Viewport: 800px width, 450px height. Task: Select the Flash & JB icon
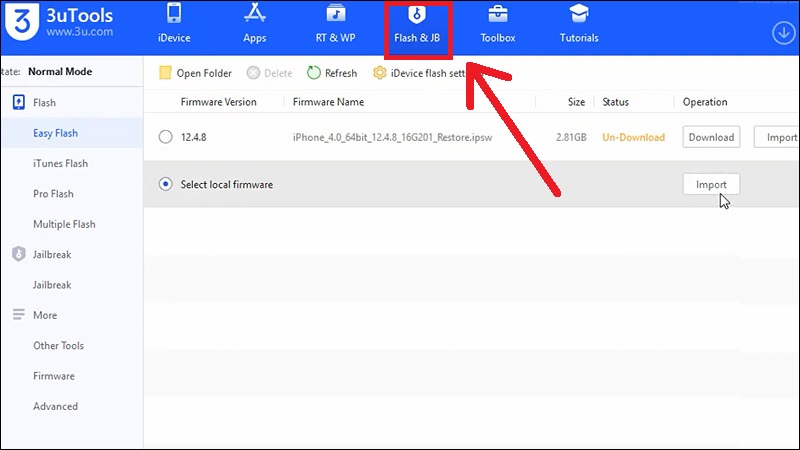(417, 16)
